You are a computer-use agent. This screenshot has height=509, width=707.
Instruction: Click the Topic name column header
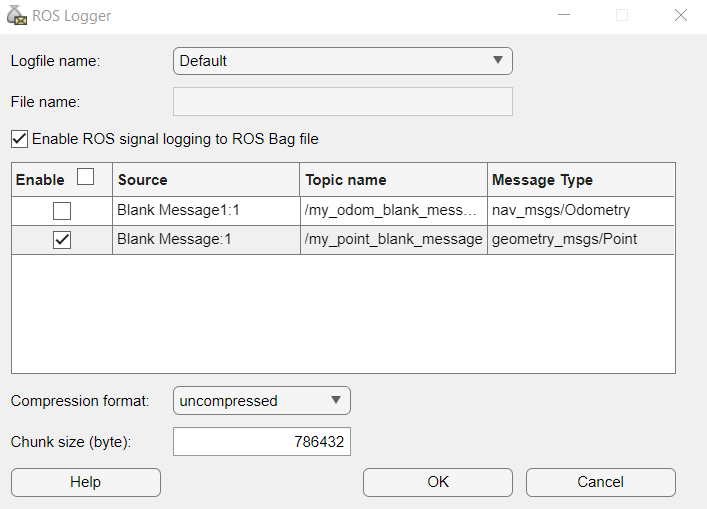[x=394, y=180]
